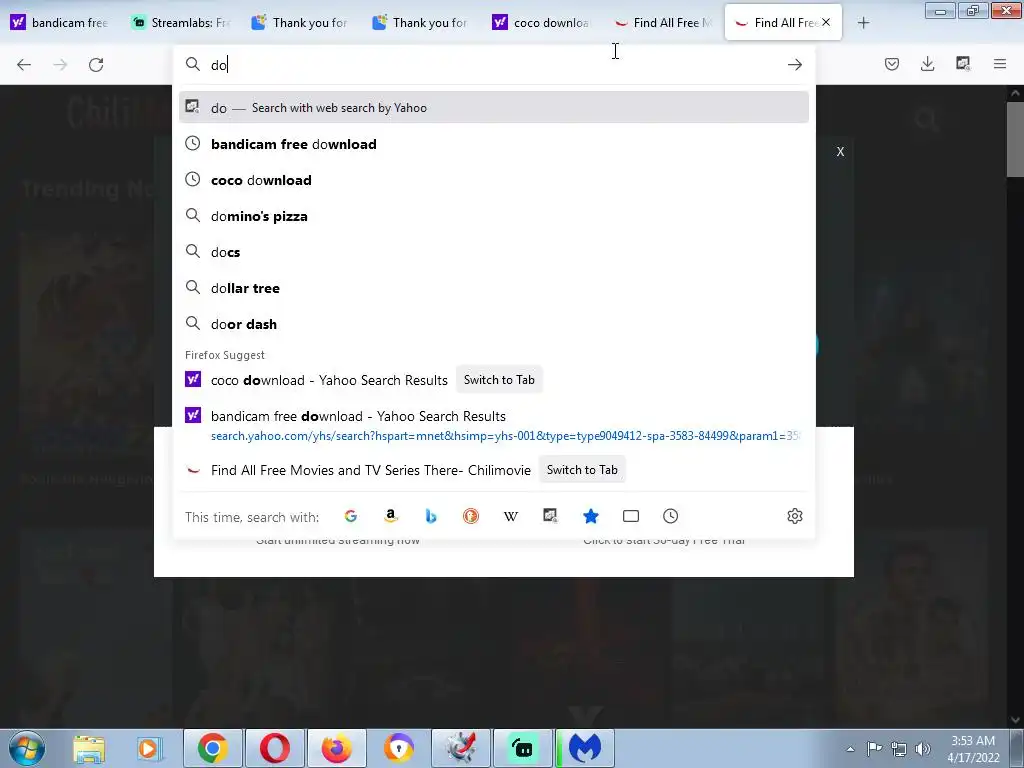Click the Action Center flag tray icon
The height and width of the screenshot is (768, 1024).
point(874,749)
